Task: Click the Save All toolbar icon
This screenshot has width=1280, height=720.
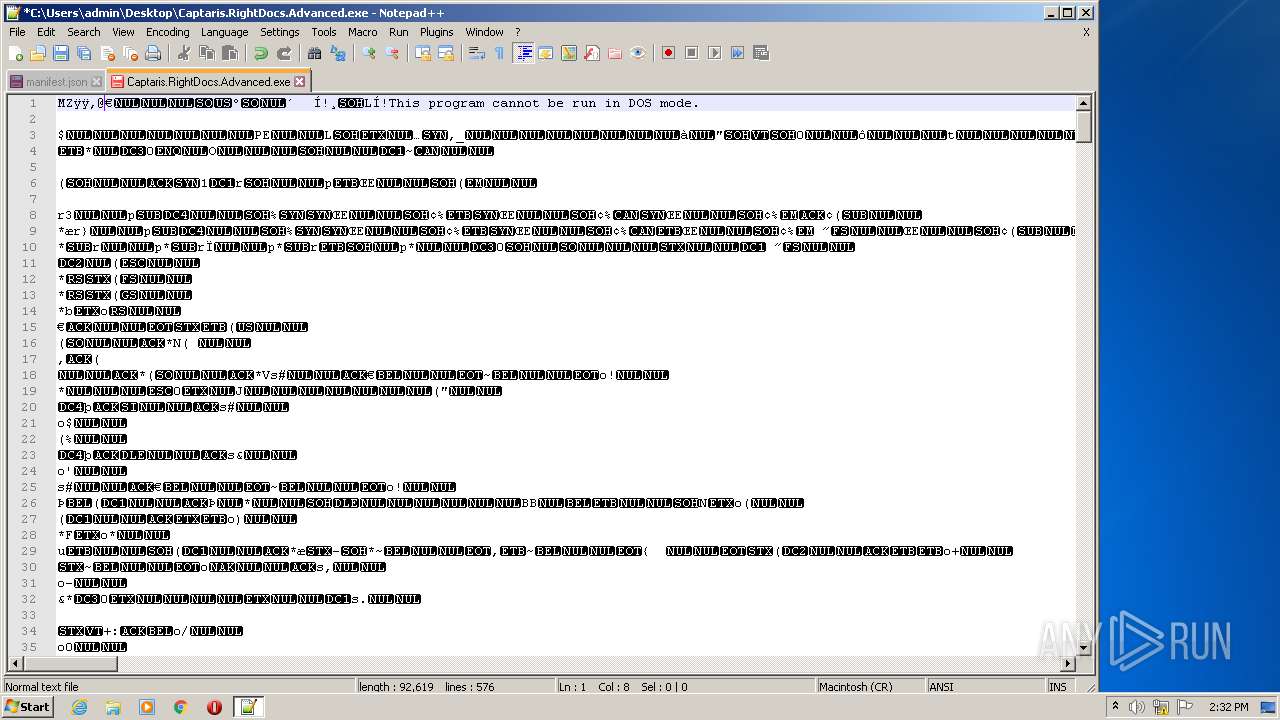Action: click(x=84, y=53)
